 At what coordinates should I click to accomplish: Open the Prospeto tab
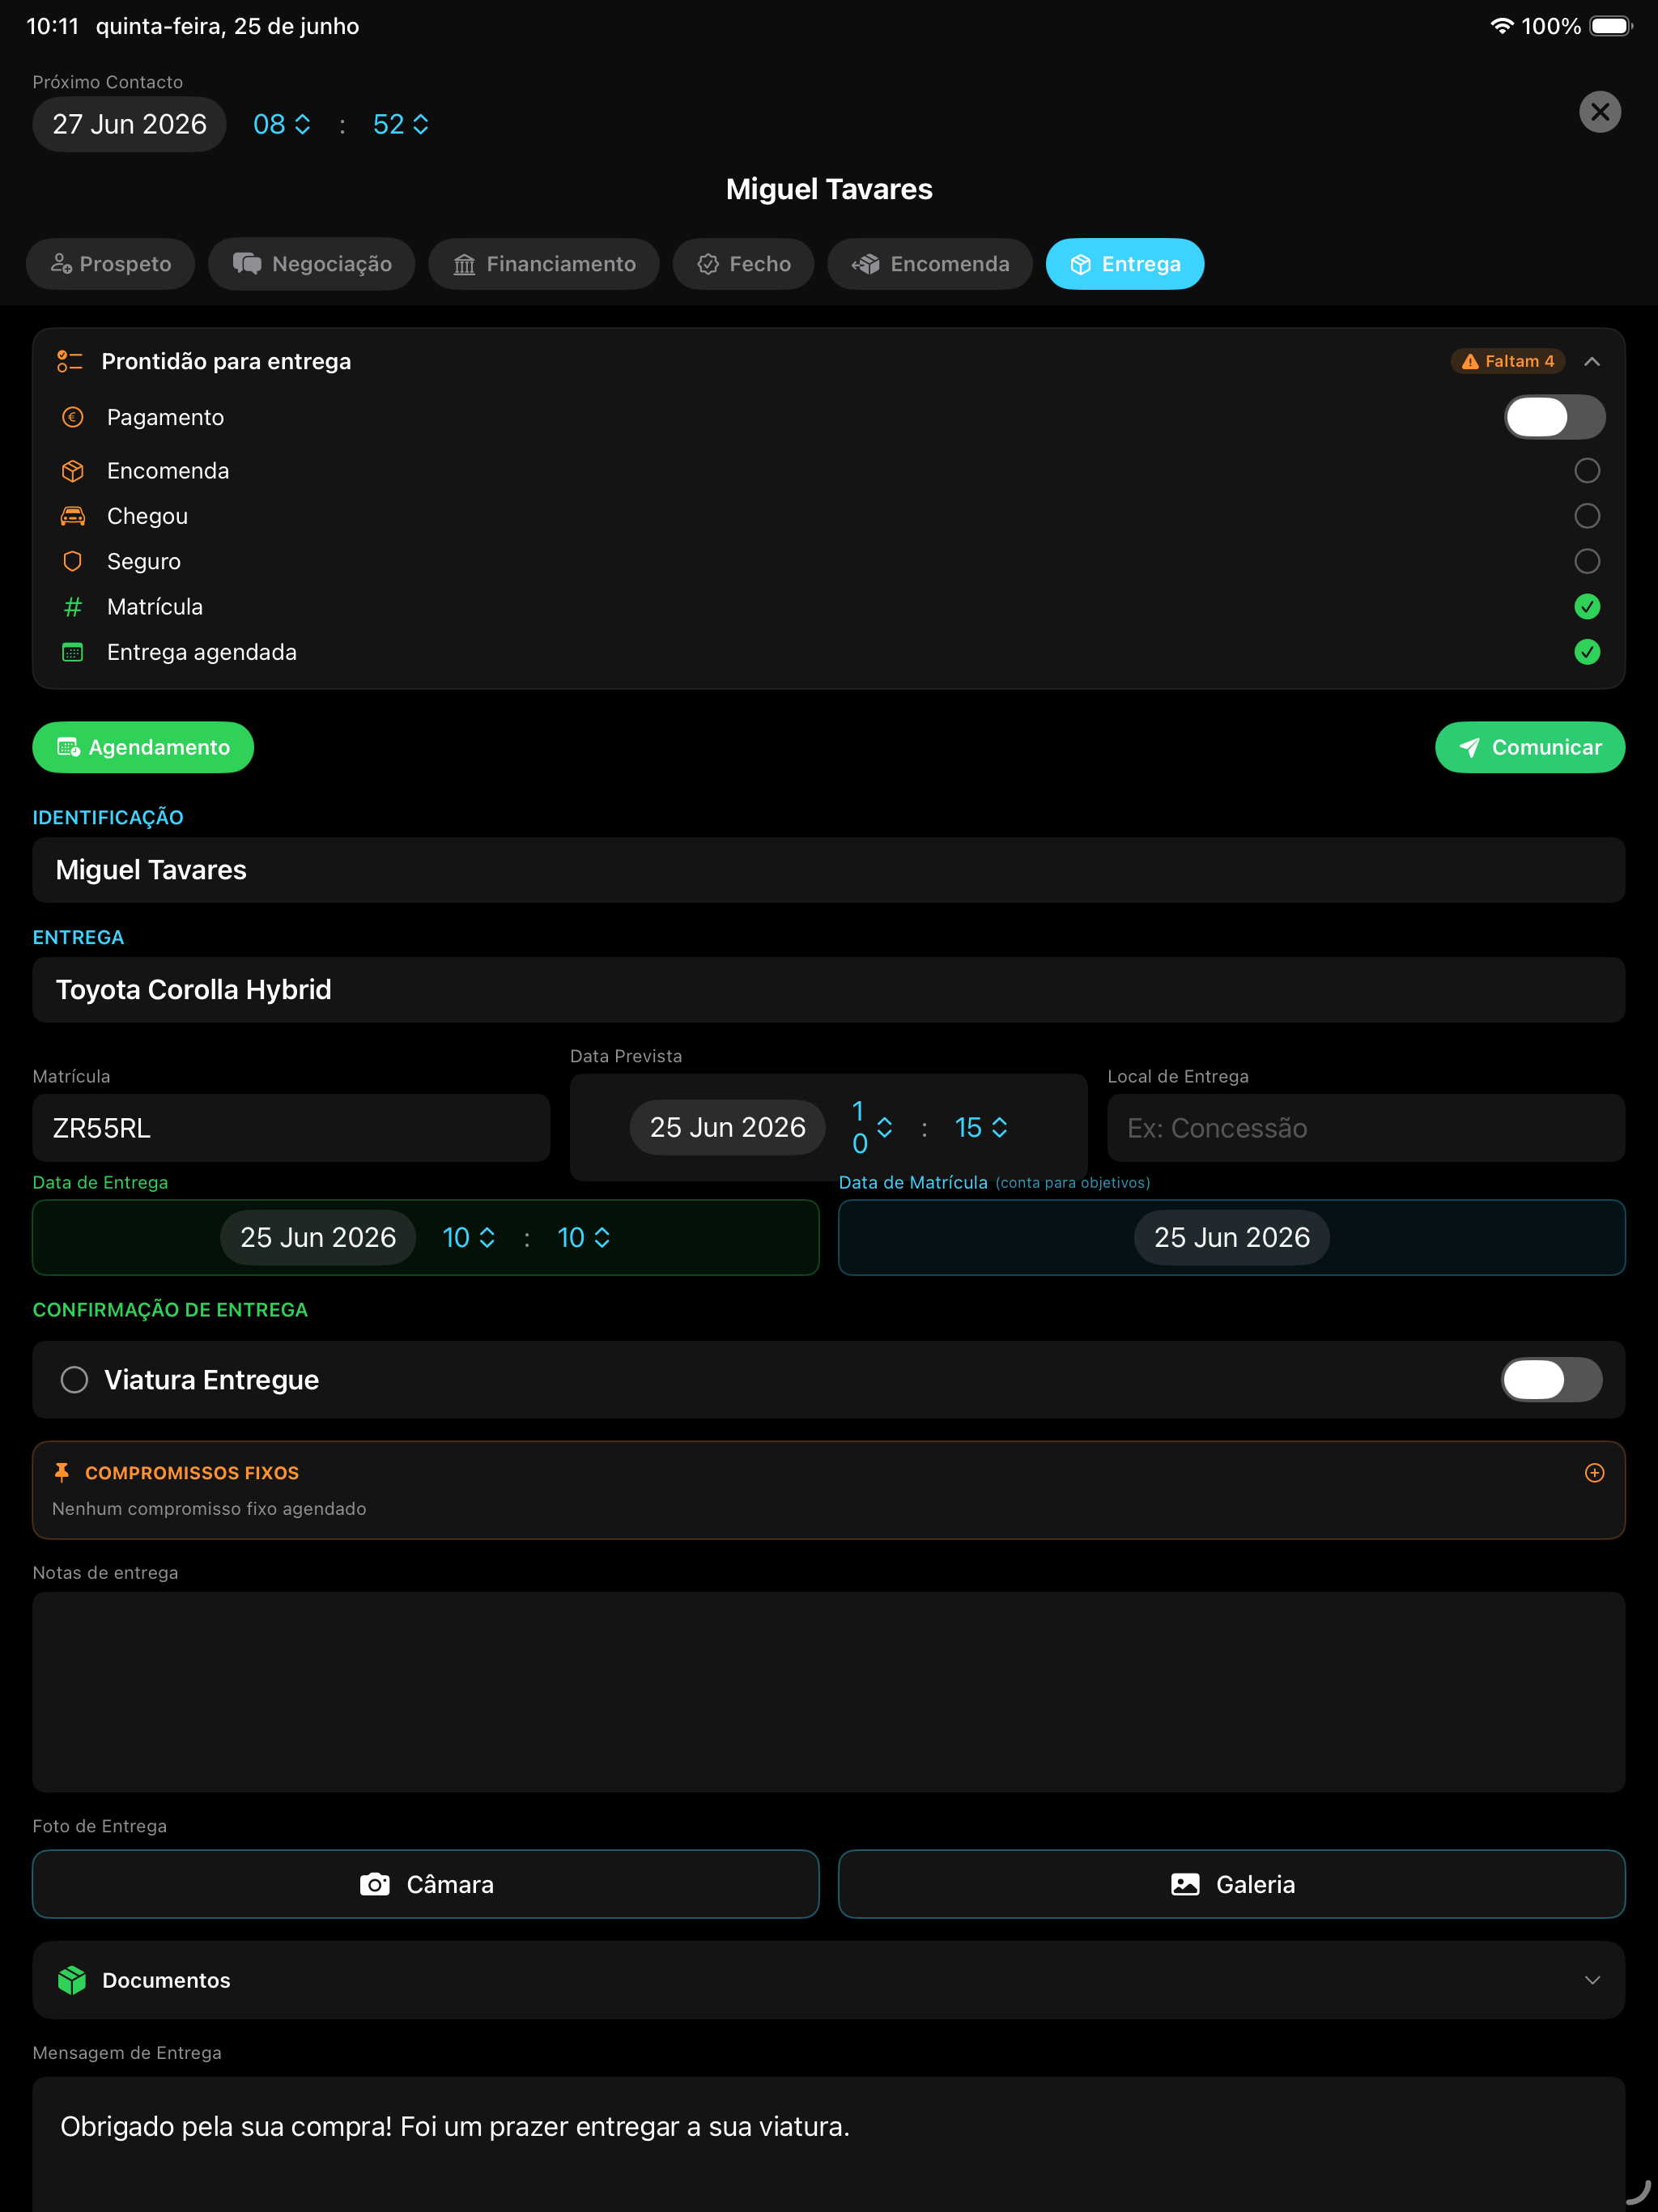111,264
